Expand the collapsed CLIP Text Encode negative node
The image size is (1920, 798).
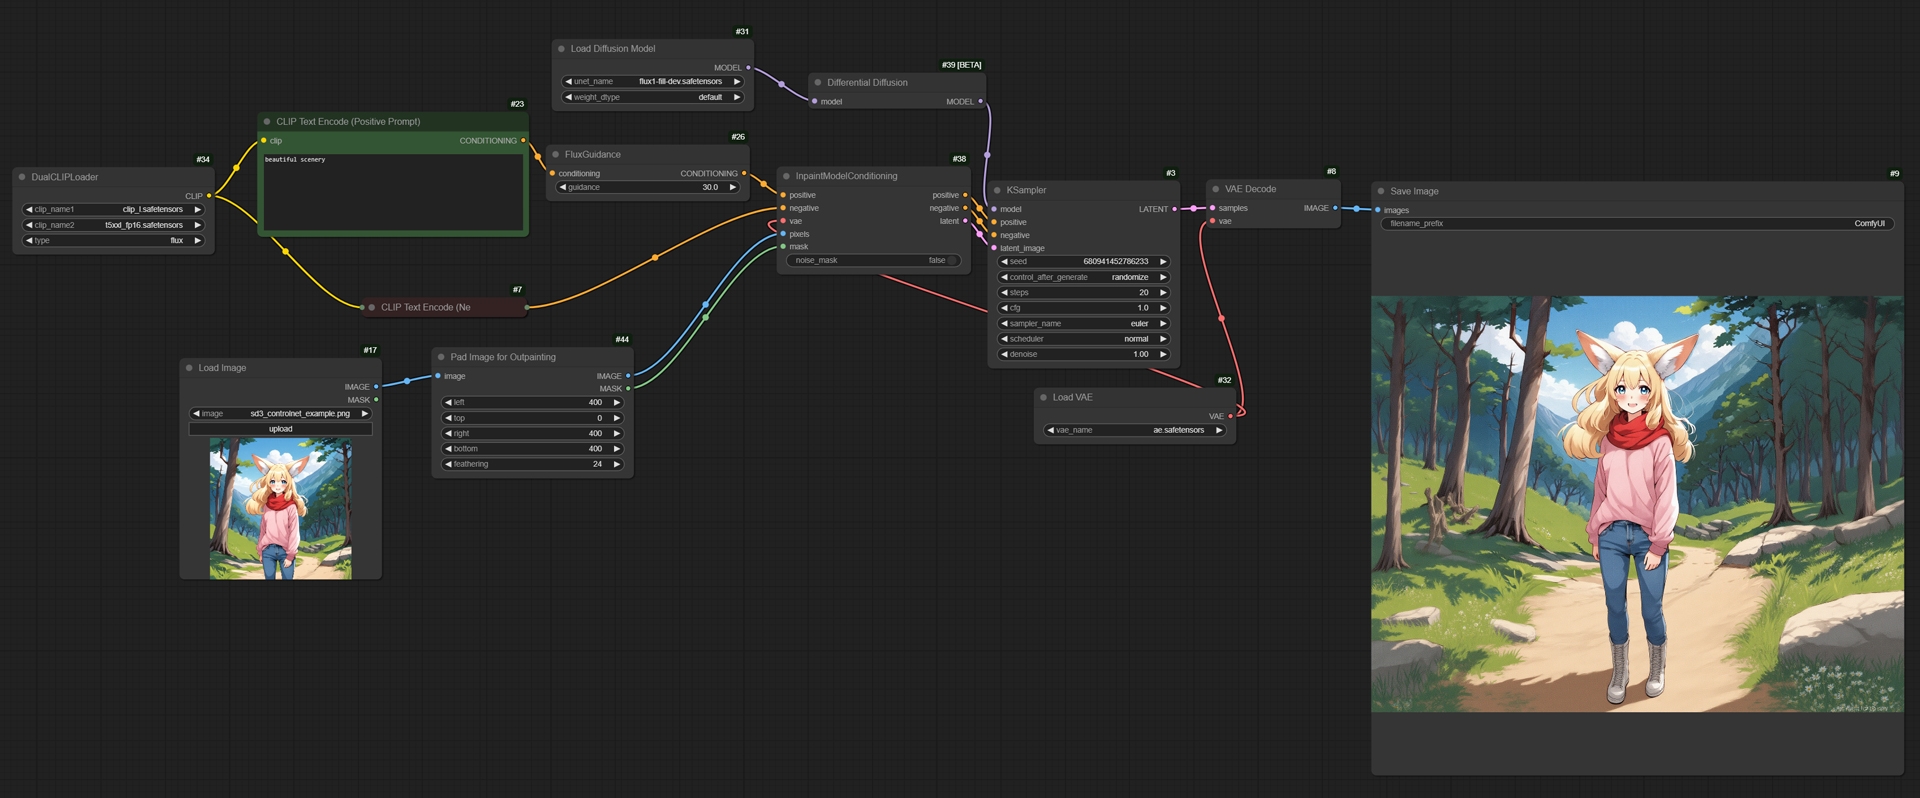point(372,307)
